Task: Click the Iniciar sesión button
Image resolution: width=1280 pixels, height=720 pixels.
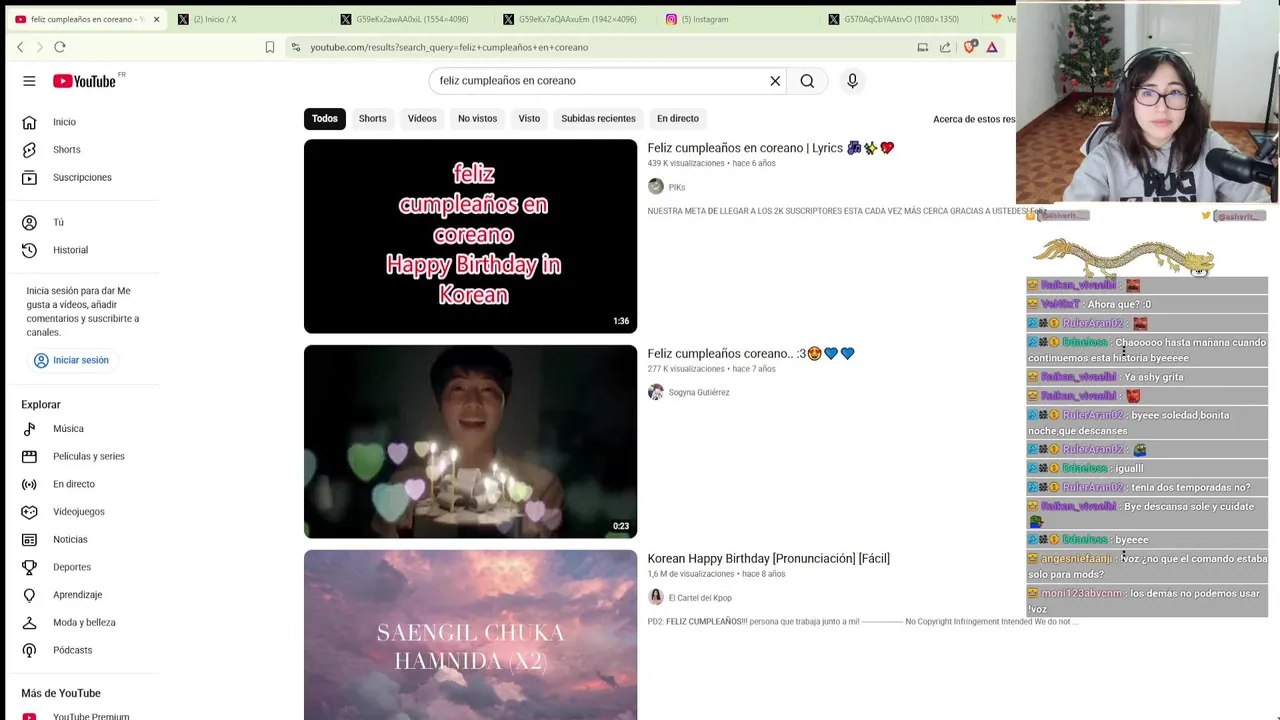Action: pos(71,360)
